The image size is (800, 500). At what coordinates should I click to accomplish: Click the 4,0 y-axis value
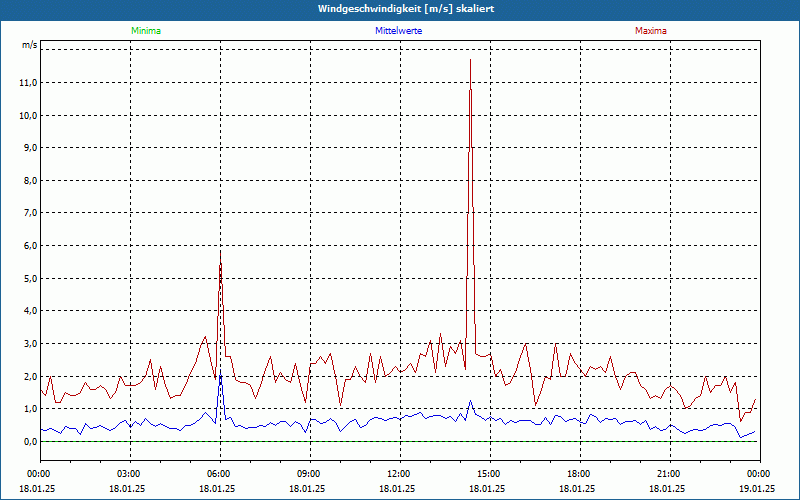[x=31, y=311]
